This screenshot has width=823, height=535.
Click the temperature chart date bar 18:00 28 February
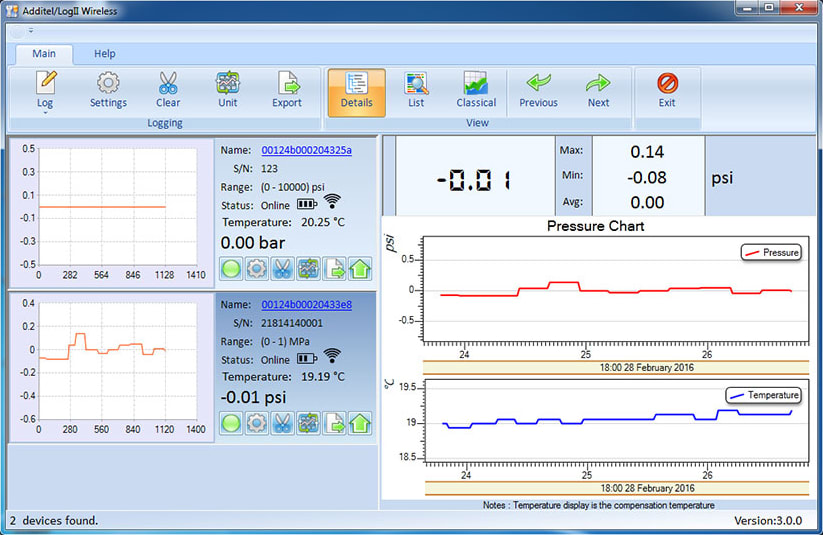[617, 488]
